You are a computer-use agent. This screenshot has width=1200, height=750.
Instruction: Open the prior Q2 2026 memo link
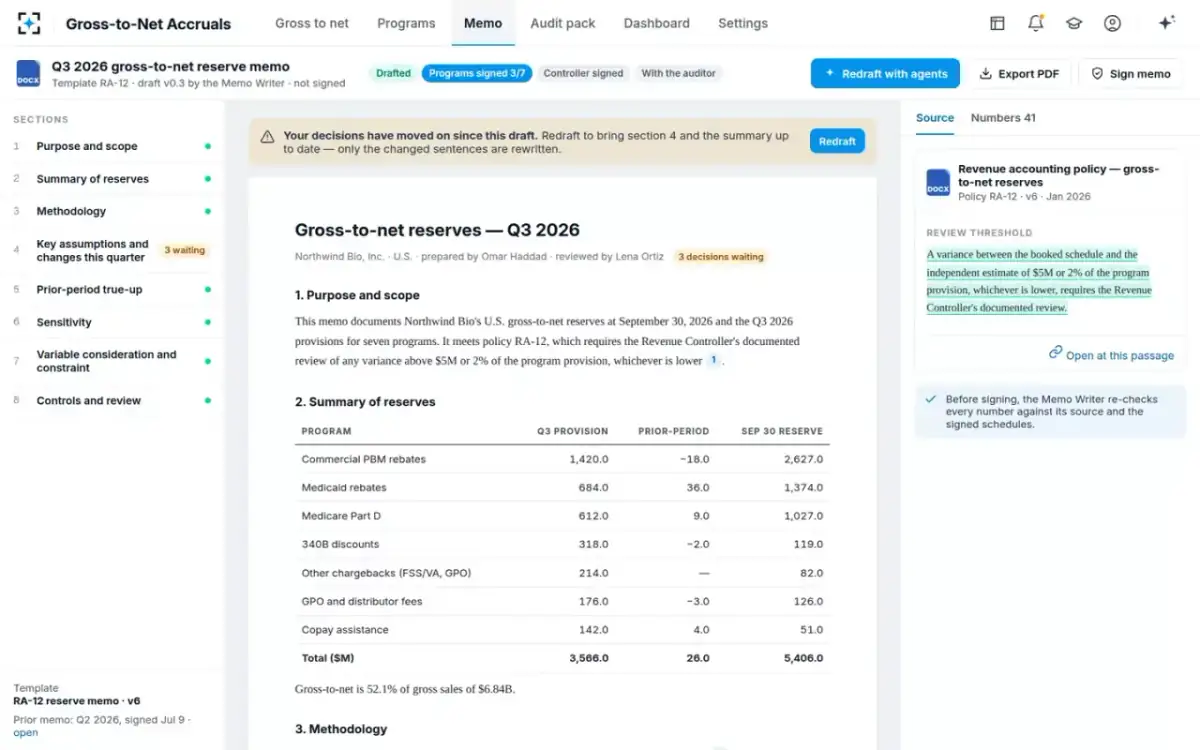(x=26, y=733)
